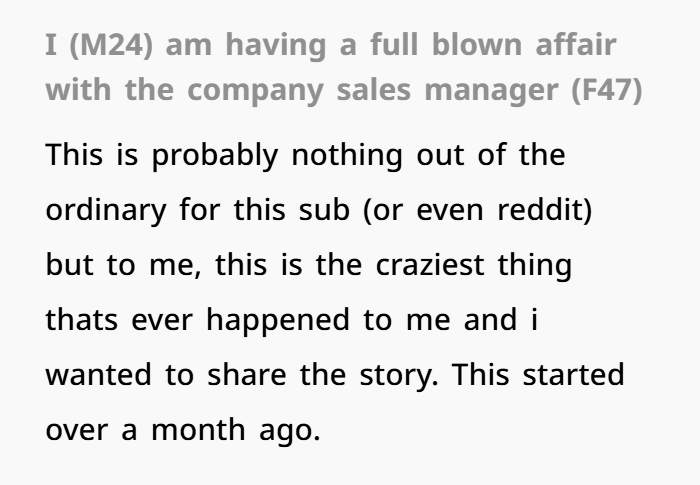
Task: Click "company sales manager" in the title
Action: tap(372, 91)
